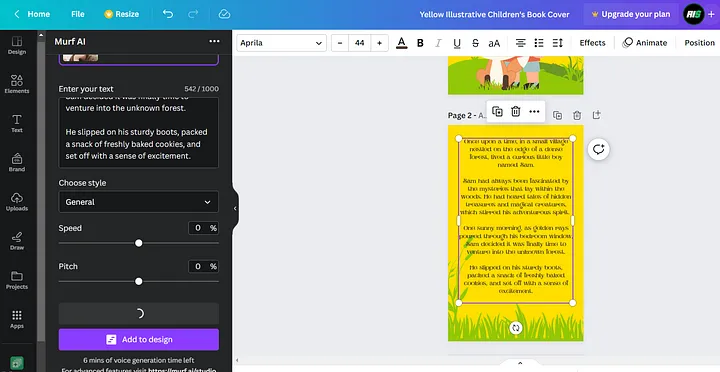Open the File menu
Screen dimensions: 720x372
point(78,14)
